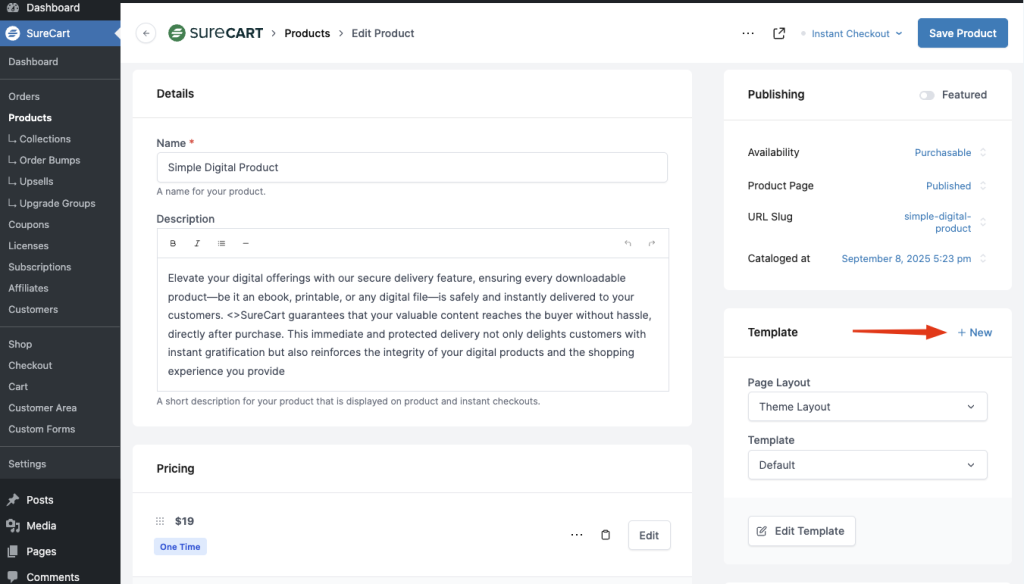Open the three-dots more options menu in header
Viewport: 1024px width, 584px height.
[748, 33]
